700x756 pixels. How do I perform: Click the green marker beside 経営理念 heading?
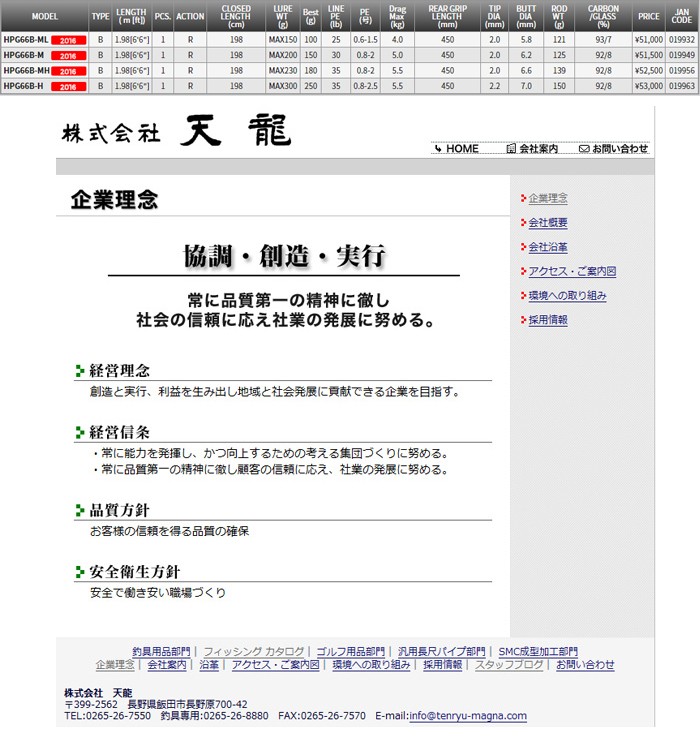(80, 371)
